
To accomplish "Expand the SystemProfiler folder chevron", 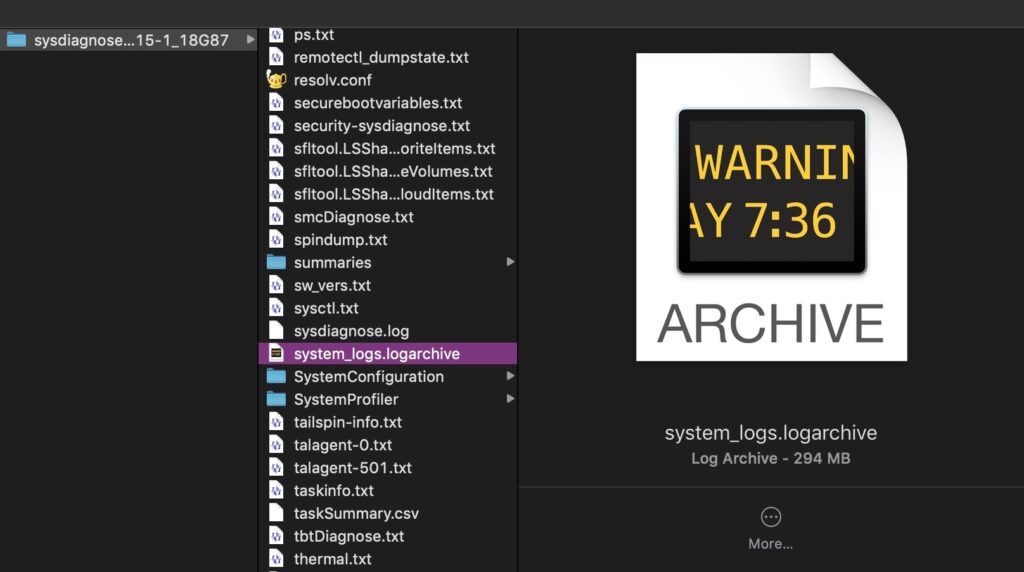I will tap(510, 399).
